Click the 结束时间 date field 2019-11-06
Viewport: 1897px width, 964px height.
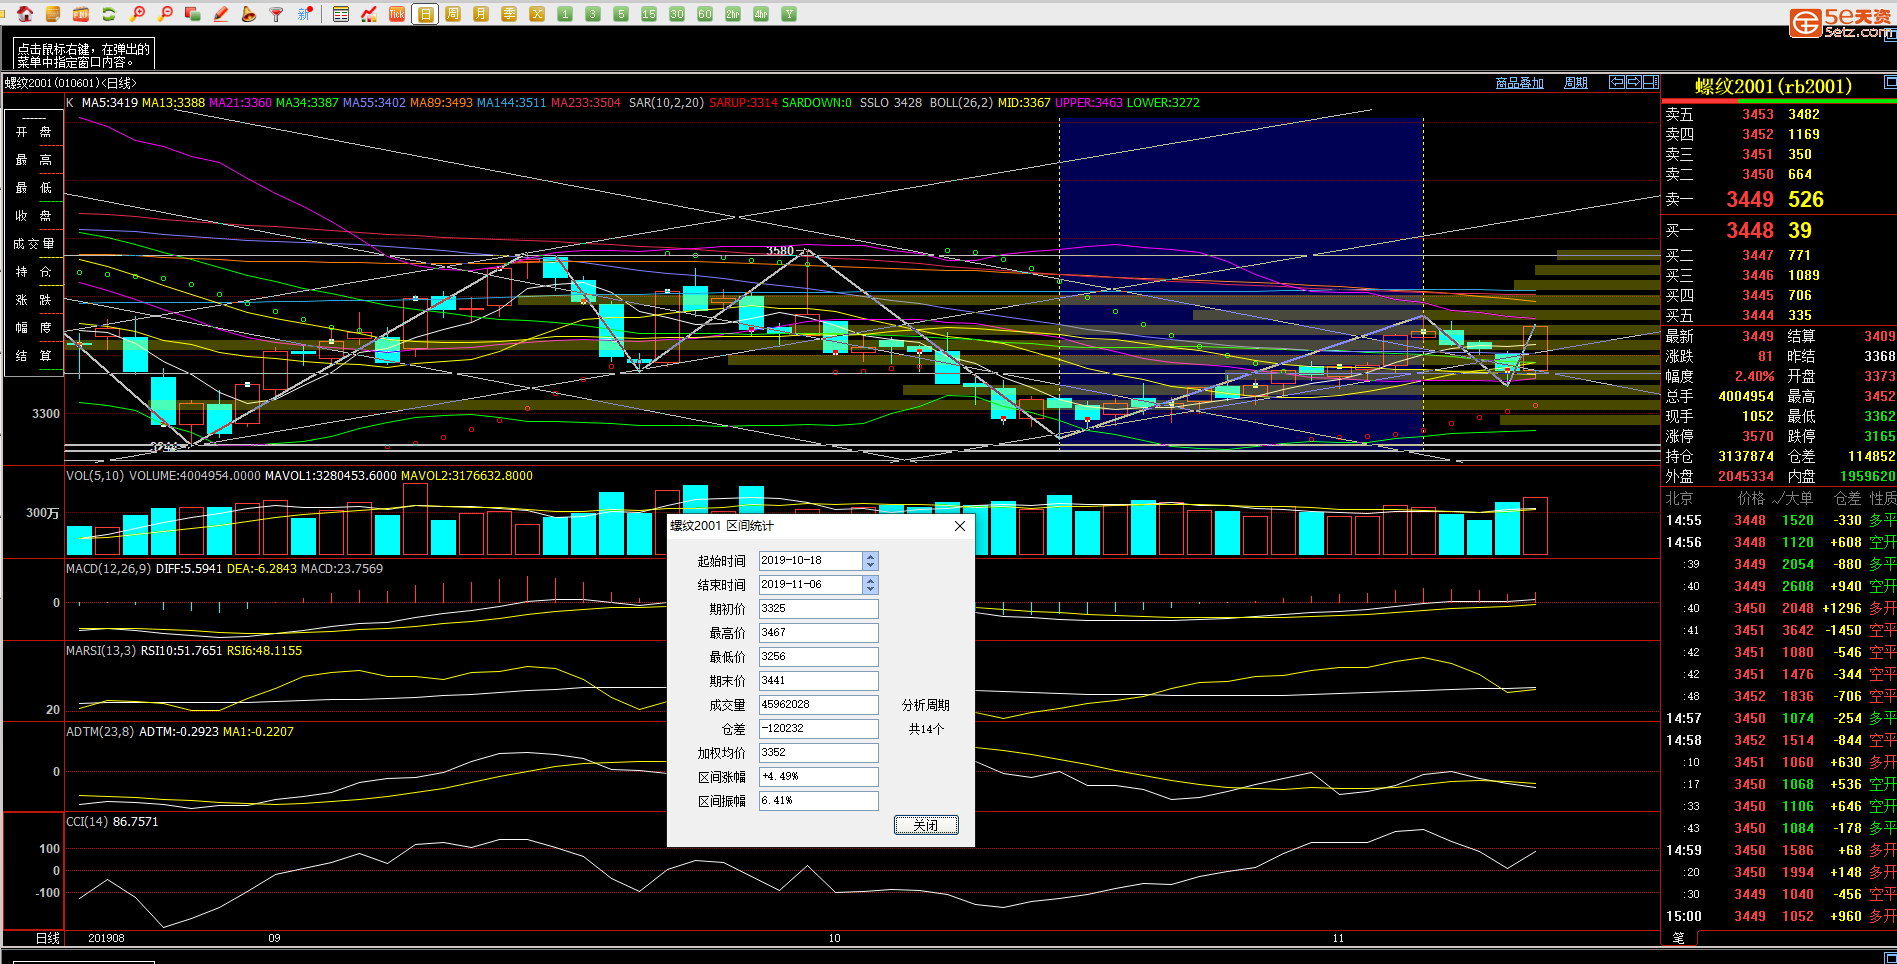tap(811, 585)
